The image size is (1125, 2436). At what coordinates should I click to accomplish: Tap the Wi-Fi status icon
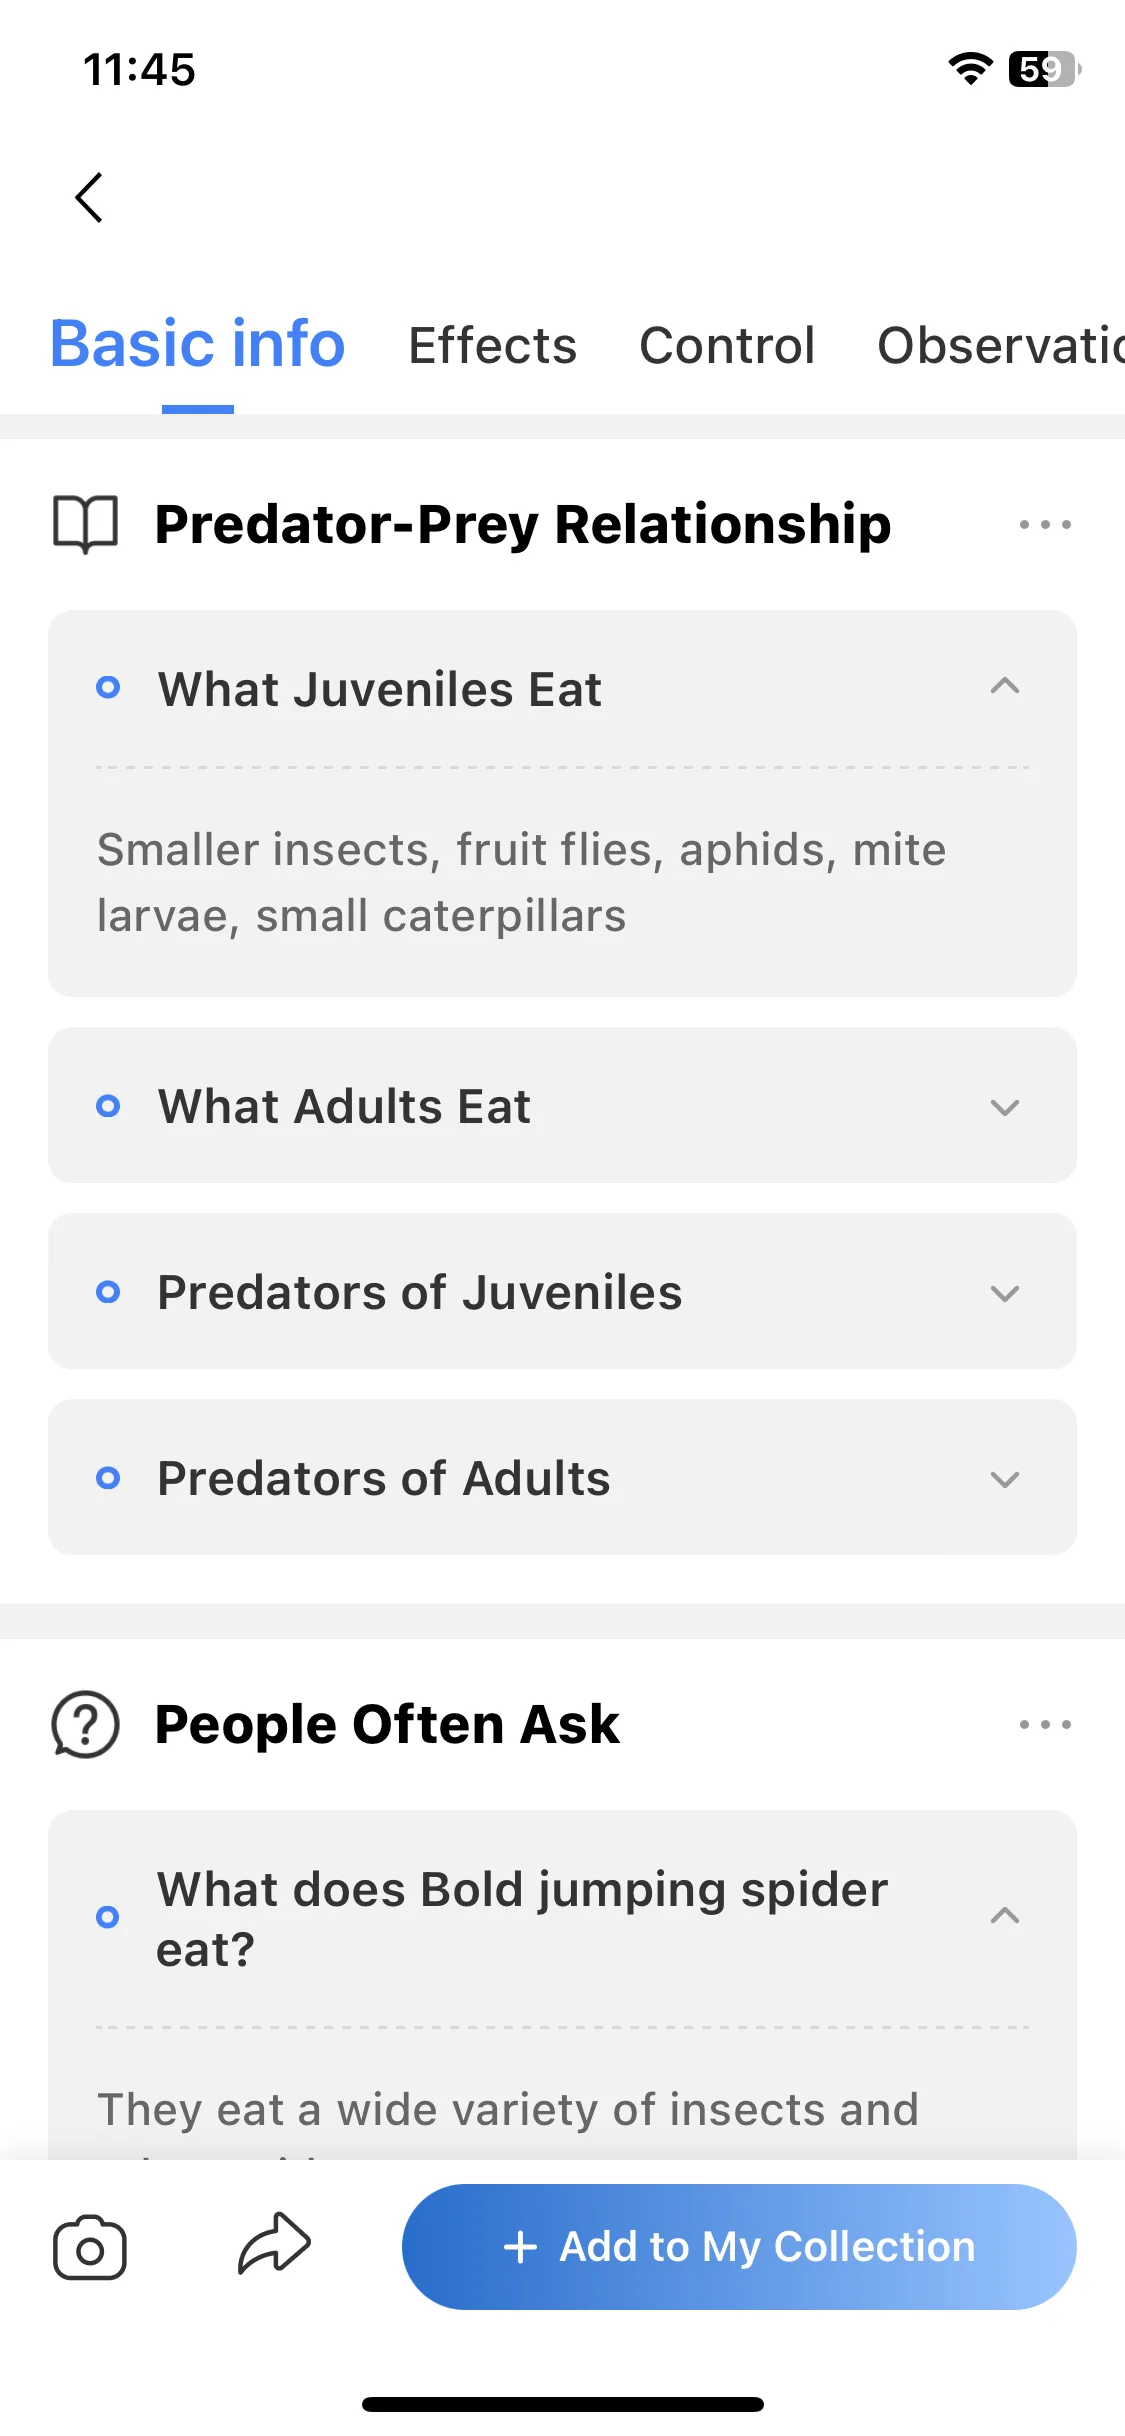click(970, 69)
